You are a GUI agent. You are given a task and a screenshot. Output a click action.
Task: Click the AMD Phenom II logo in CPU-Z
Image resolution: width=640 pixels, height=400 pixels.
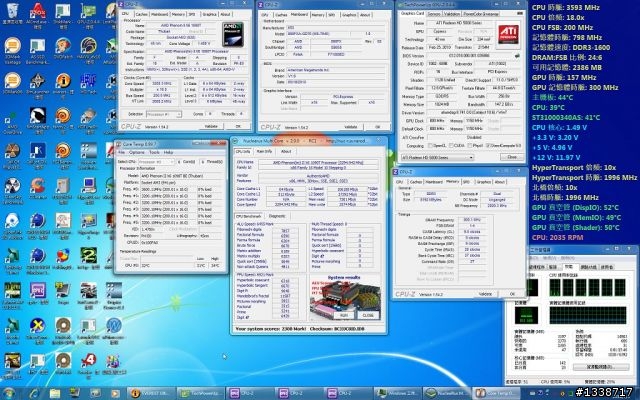233,34
